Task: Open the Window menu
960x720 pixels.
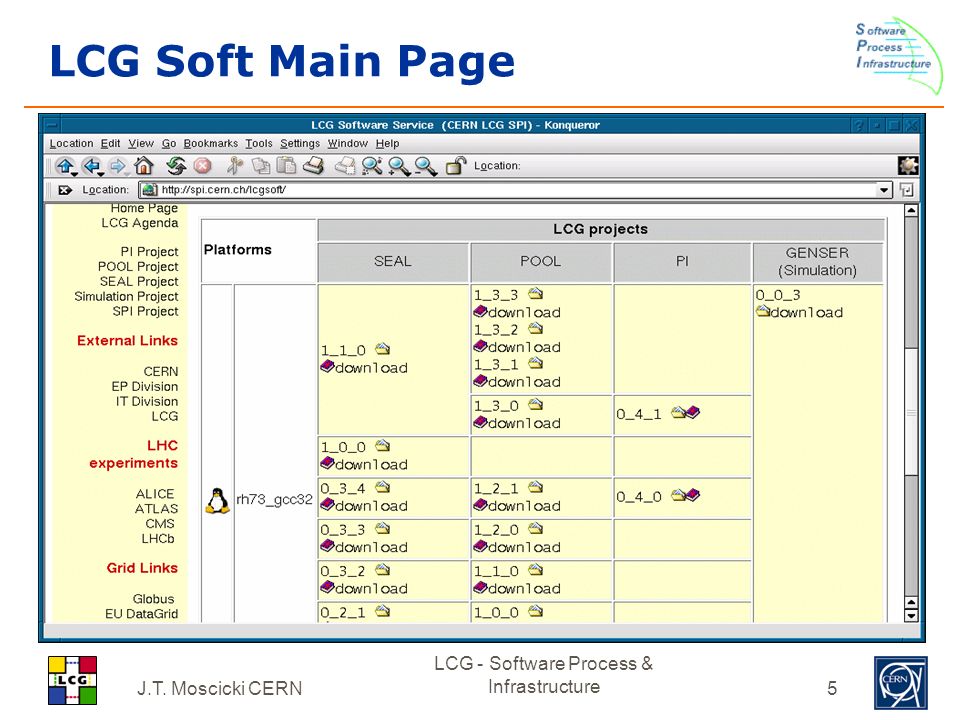Action: coord(348,143)
